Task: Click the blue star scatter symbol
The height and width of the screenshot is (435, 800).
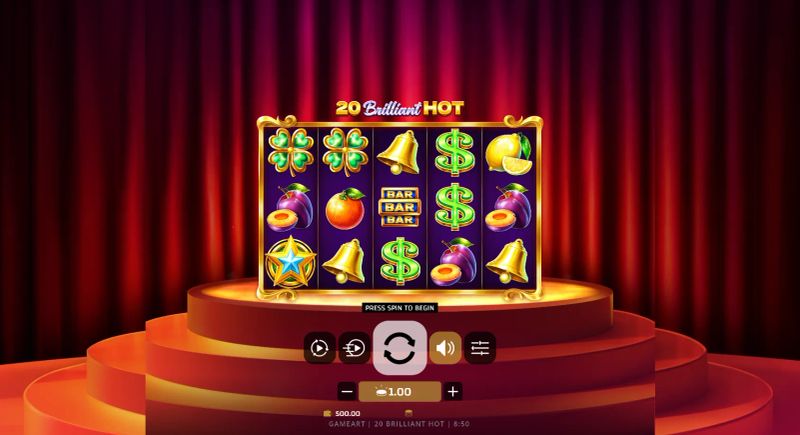Action: (291, 262)
